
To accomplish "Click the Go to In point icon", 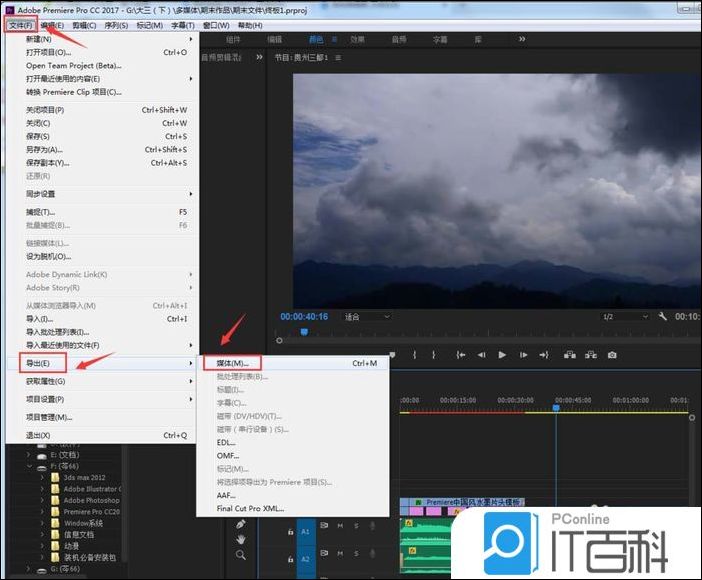I will pos(460,355).
